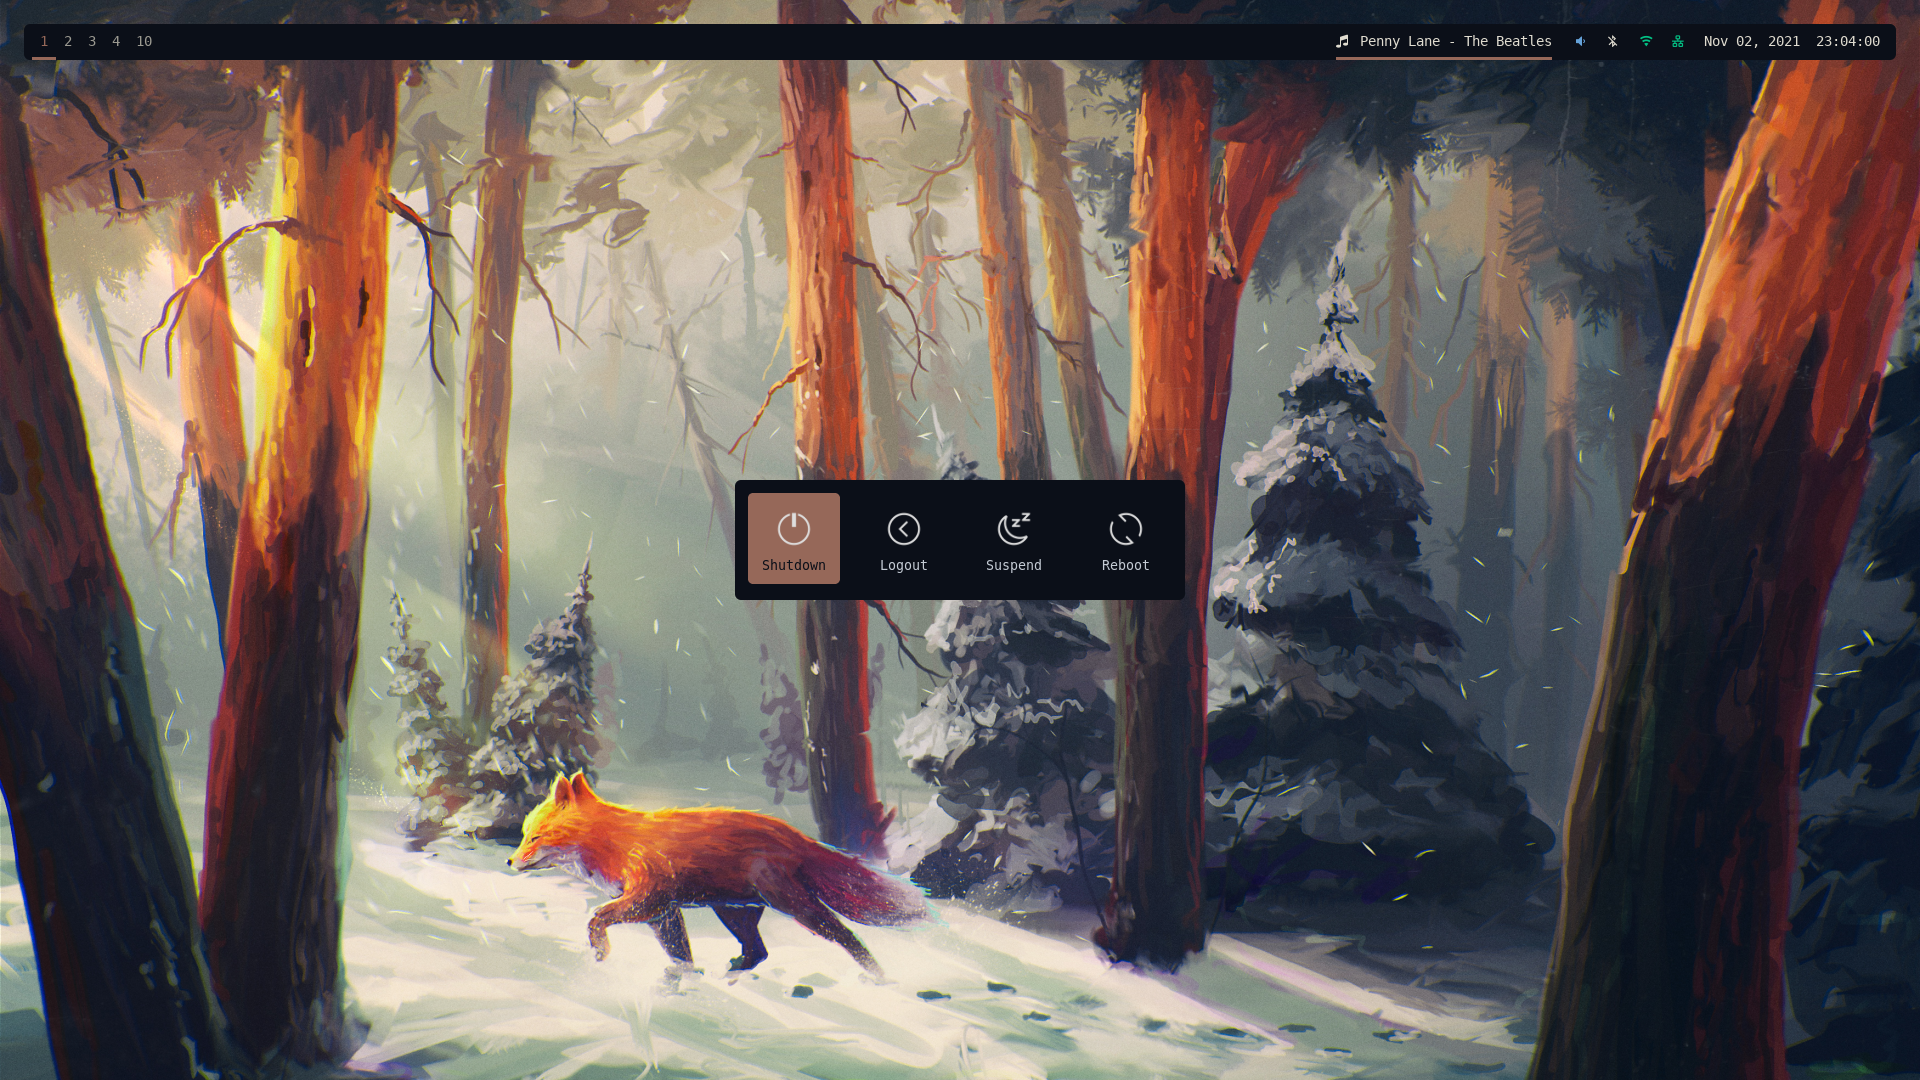Click the volume/speaker status icon
Screen dimensions: 1920x1080
click(1580, 41)
